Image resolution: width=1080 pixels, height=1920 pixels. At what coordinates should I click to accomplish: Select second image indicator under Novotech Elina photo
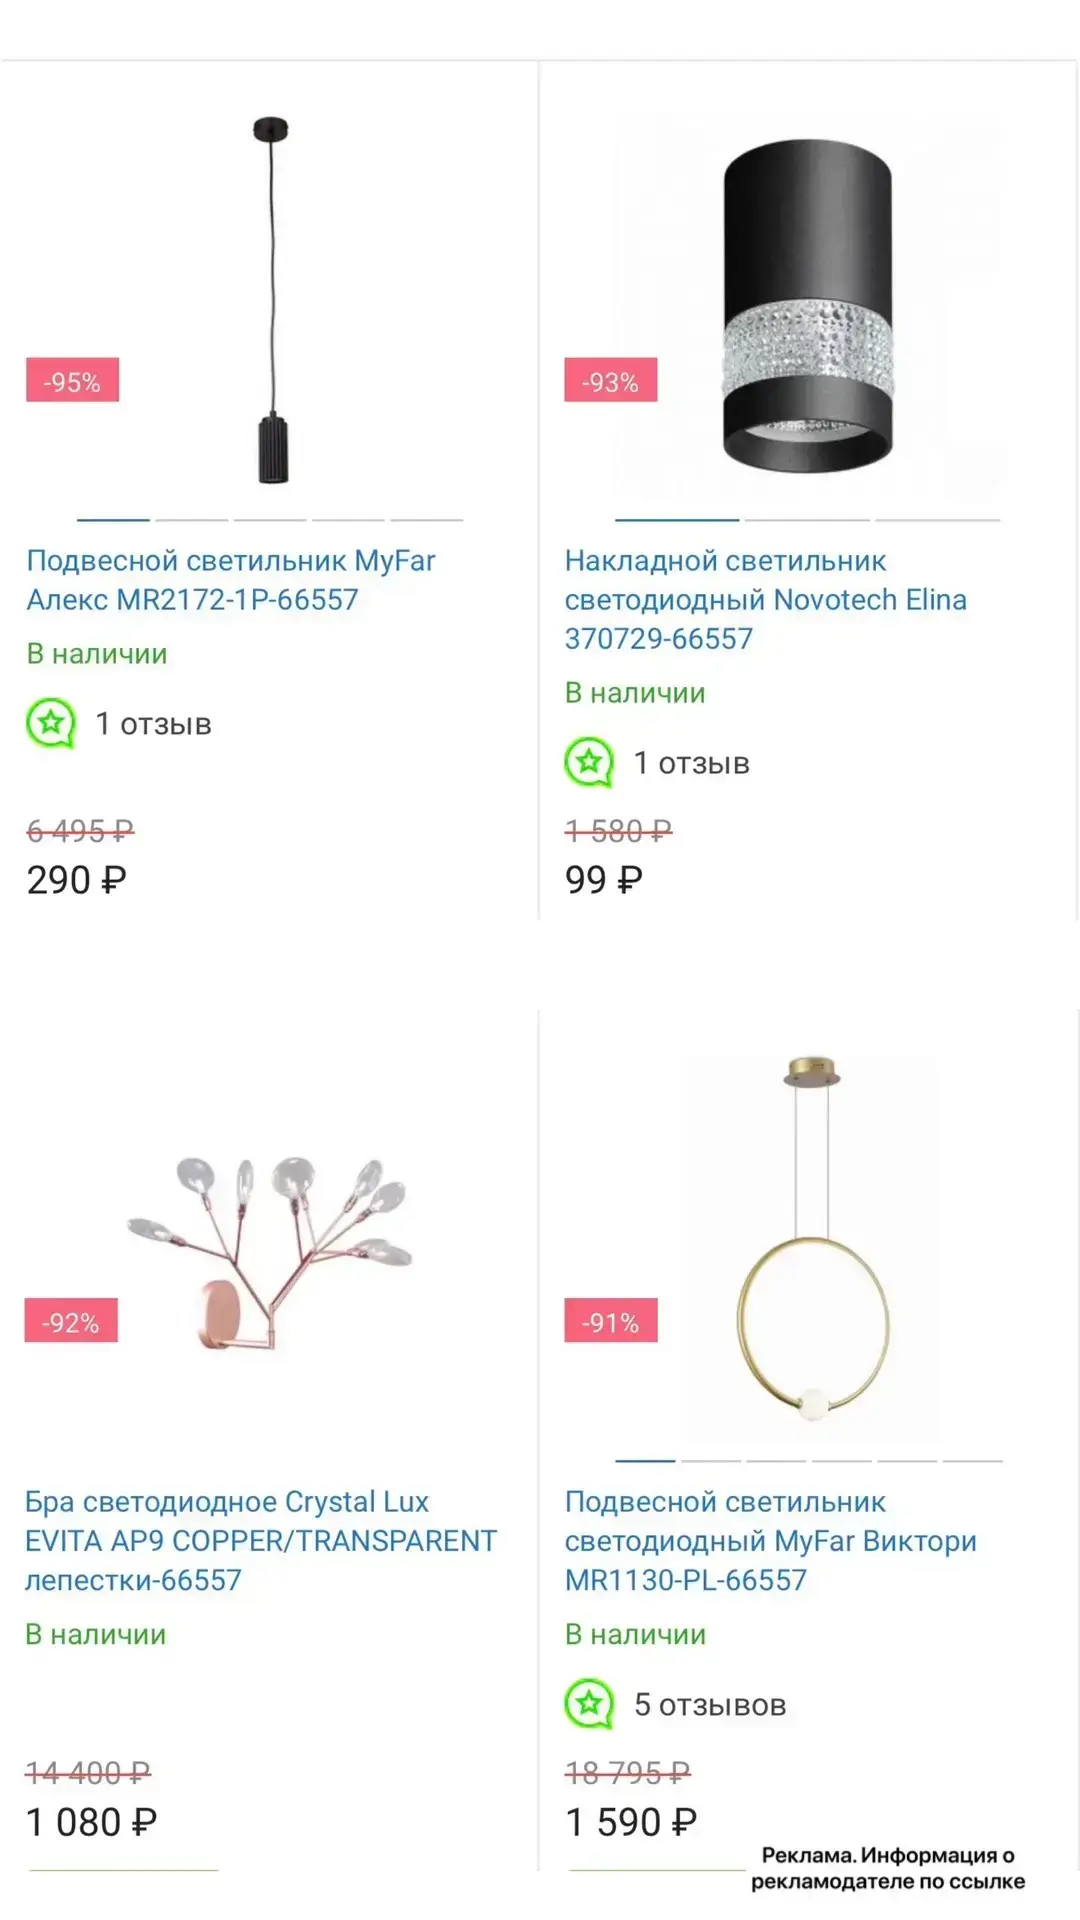pos(807,520)
